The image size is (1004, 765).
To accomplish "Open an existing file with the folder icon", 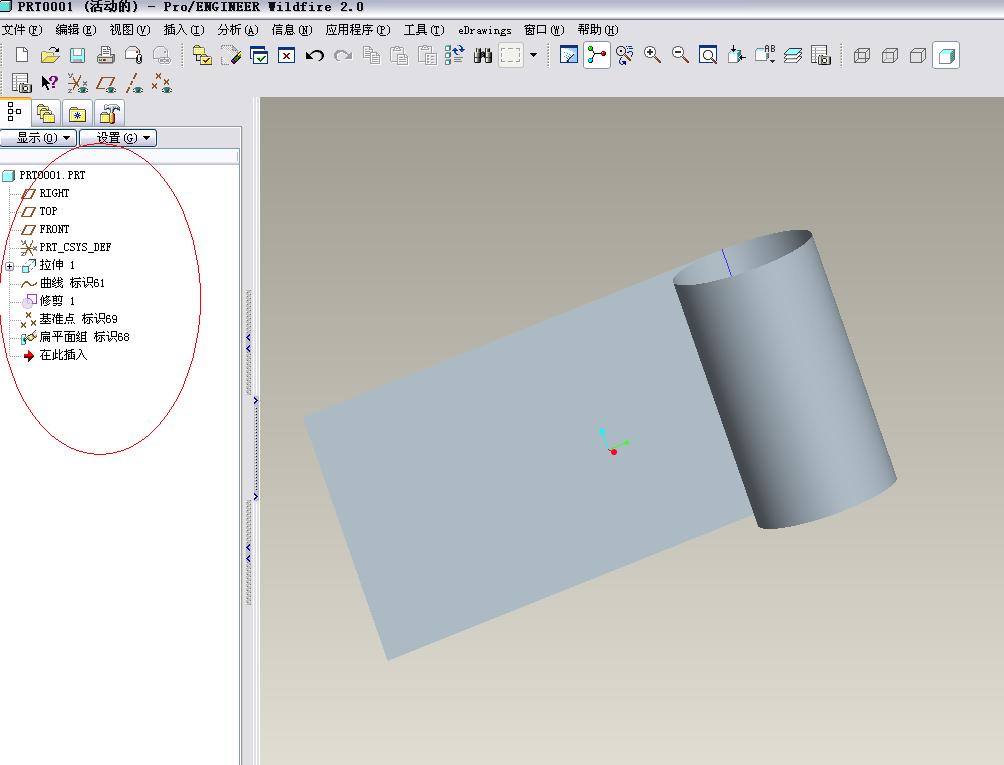I will pos(50,55).
